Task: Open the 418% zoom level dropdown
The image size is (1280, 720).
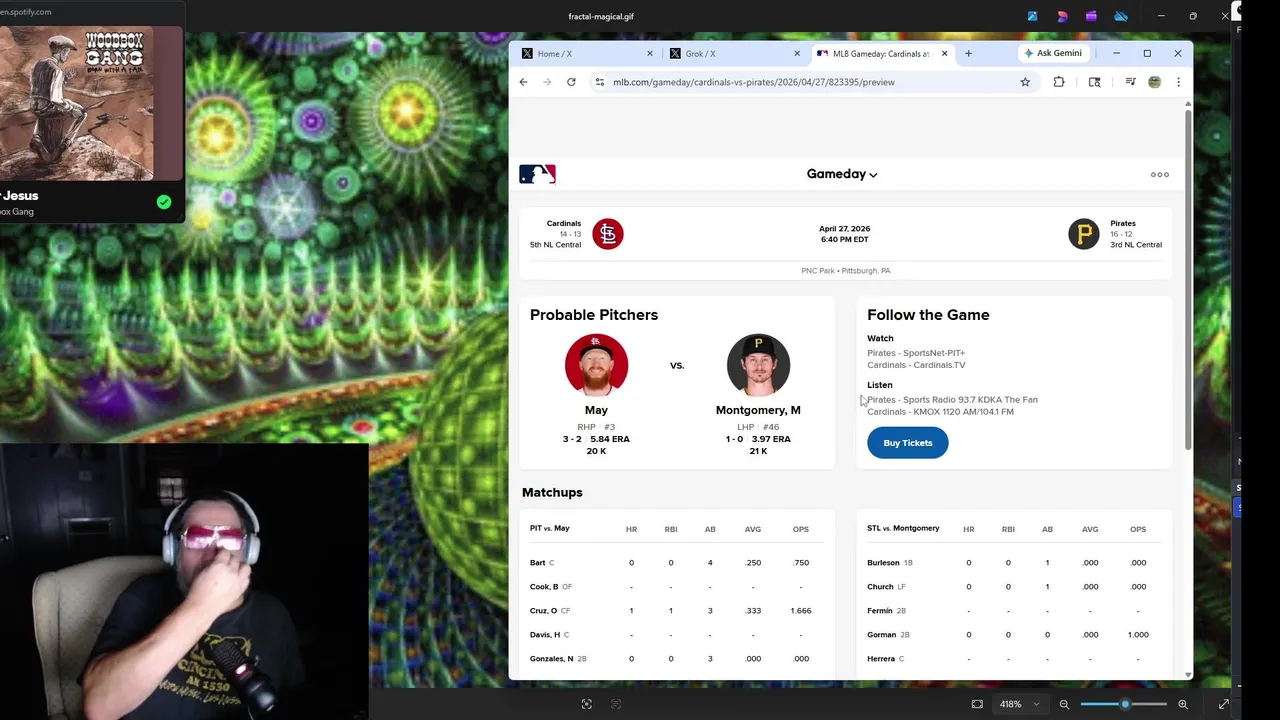Action: [1020, 704]
